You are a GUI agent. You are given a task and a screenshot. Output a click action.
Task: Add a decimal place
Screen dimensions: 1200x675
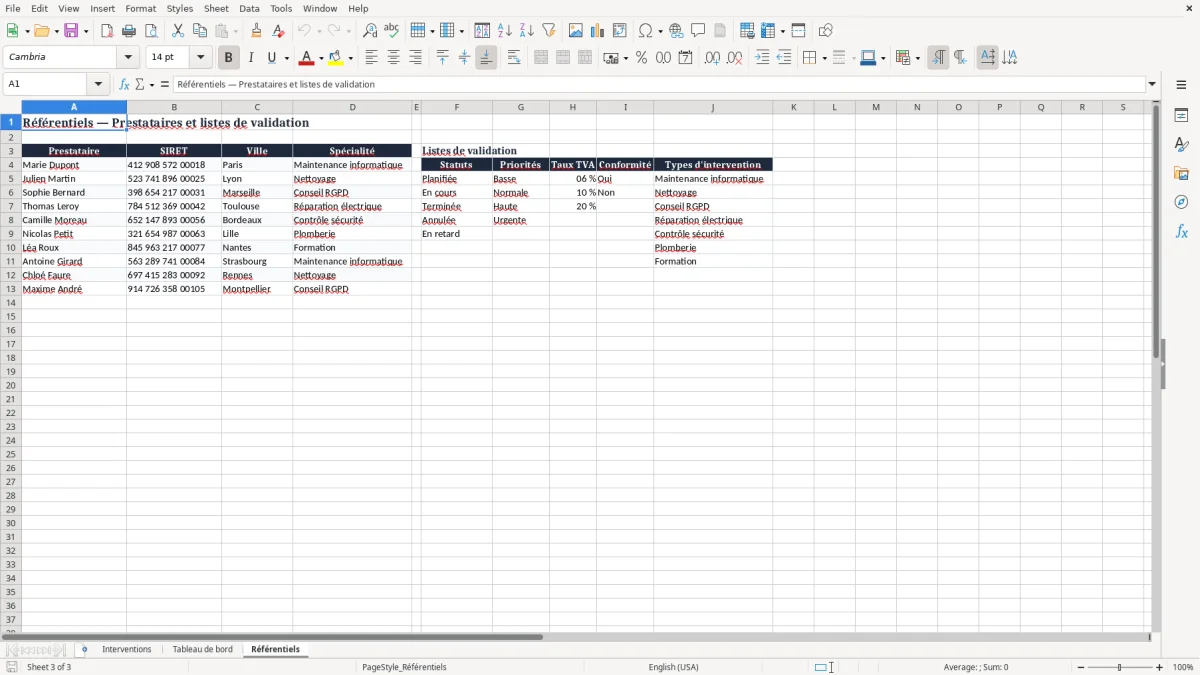[x=712, y=58]
